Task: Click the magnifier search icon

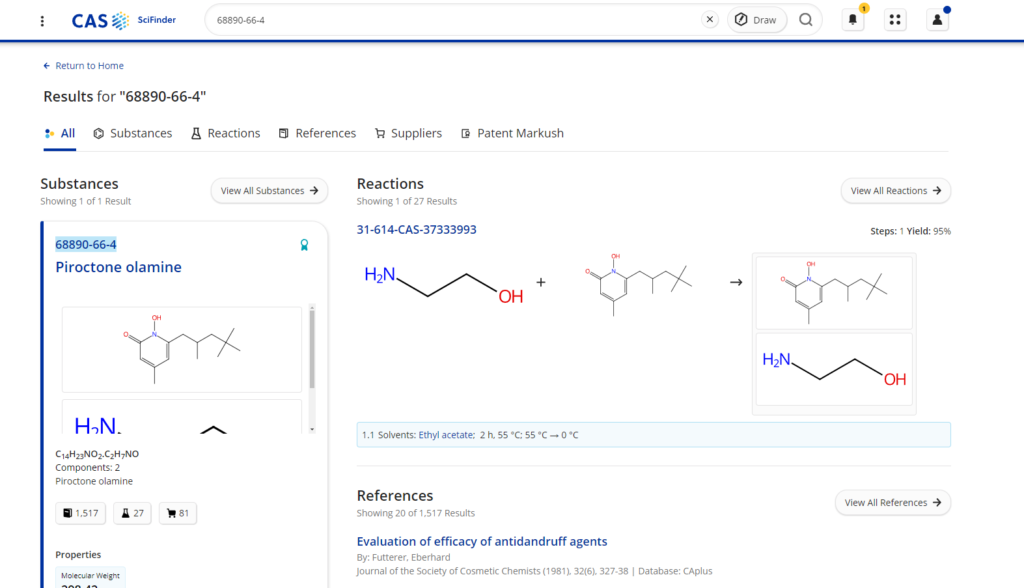Action: click(x=806, y=20)
